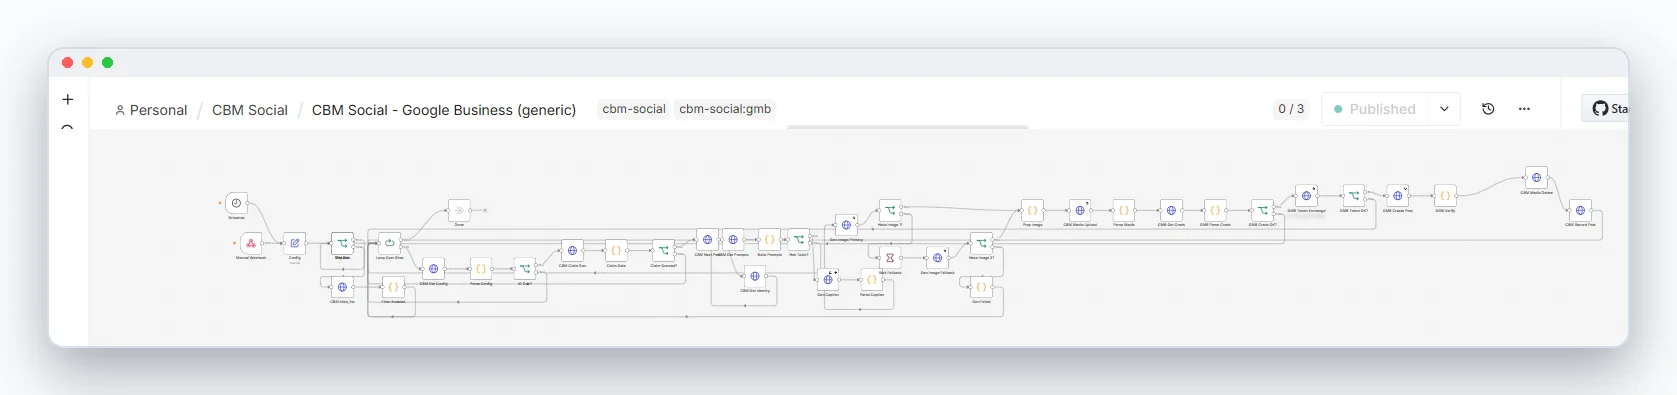This screenshot has width=1677, height=395.
Task: Expand the Published dropdown arrow
Action: (1444, 109)
